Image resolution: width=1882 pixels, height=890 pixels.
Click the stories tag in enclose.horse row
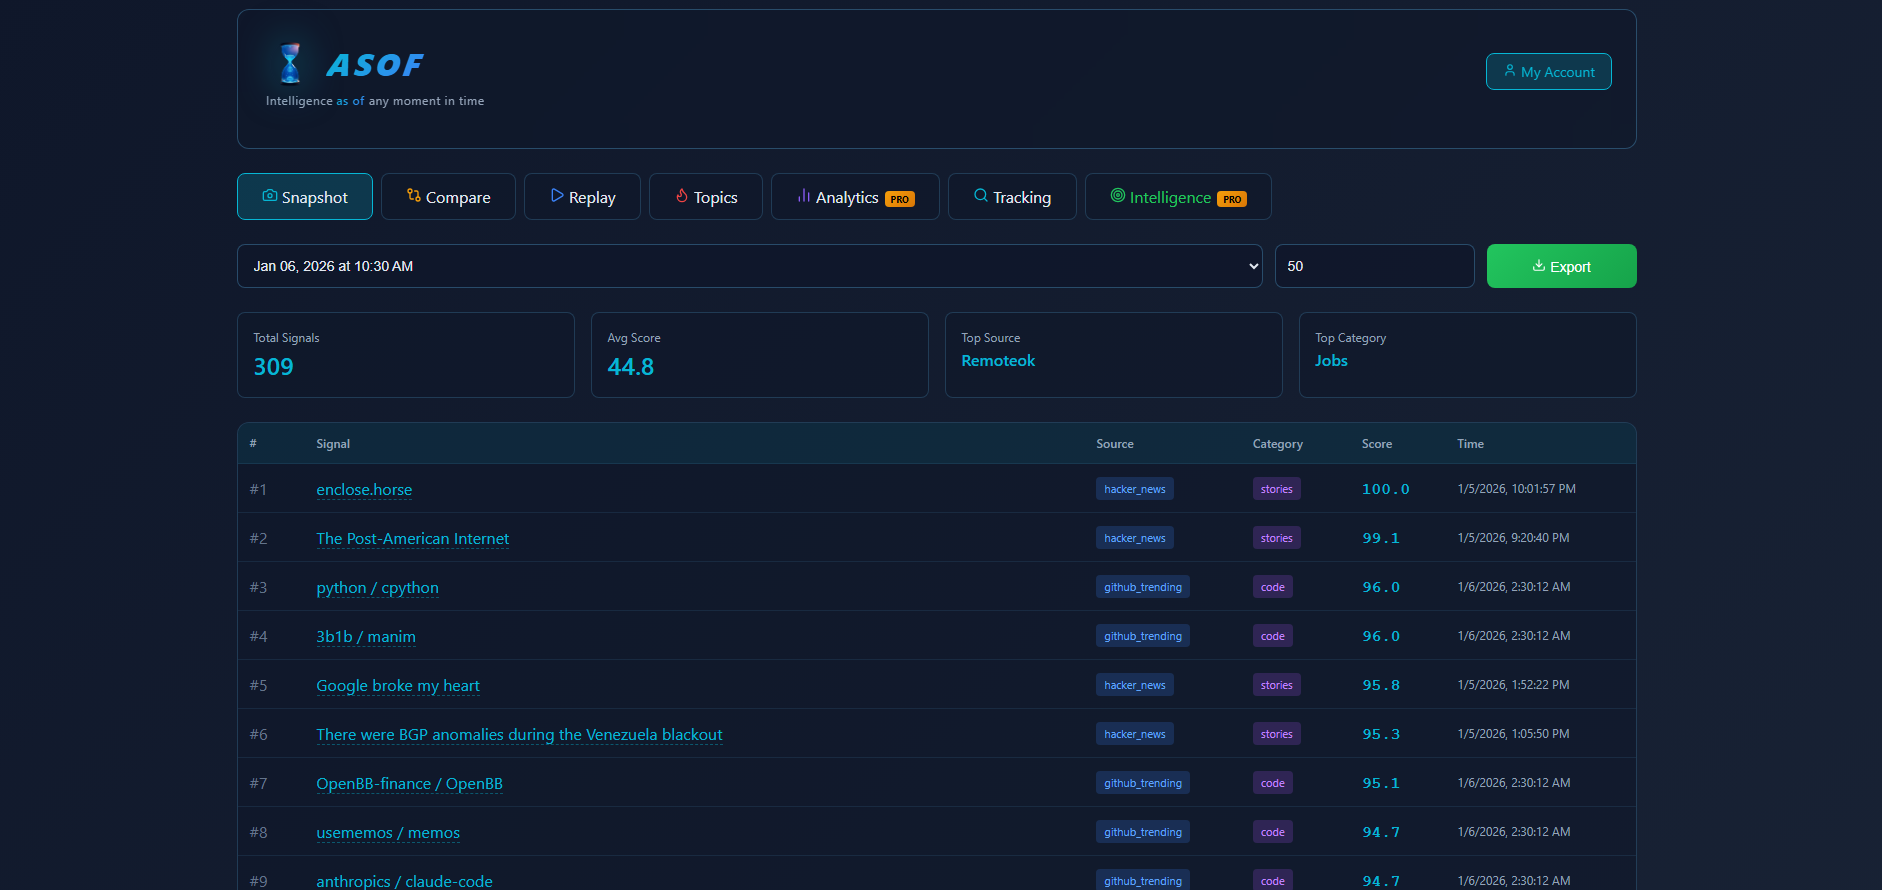(x=1277, y=489)
